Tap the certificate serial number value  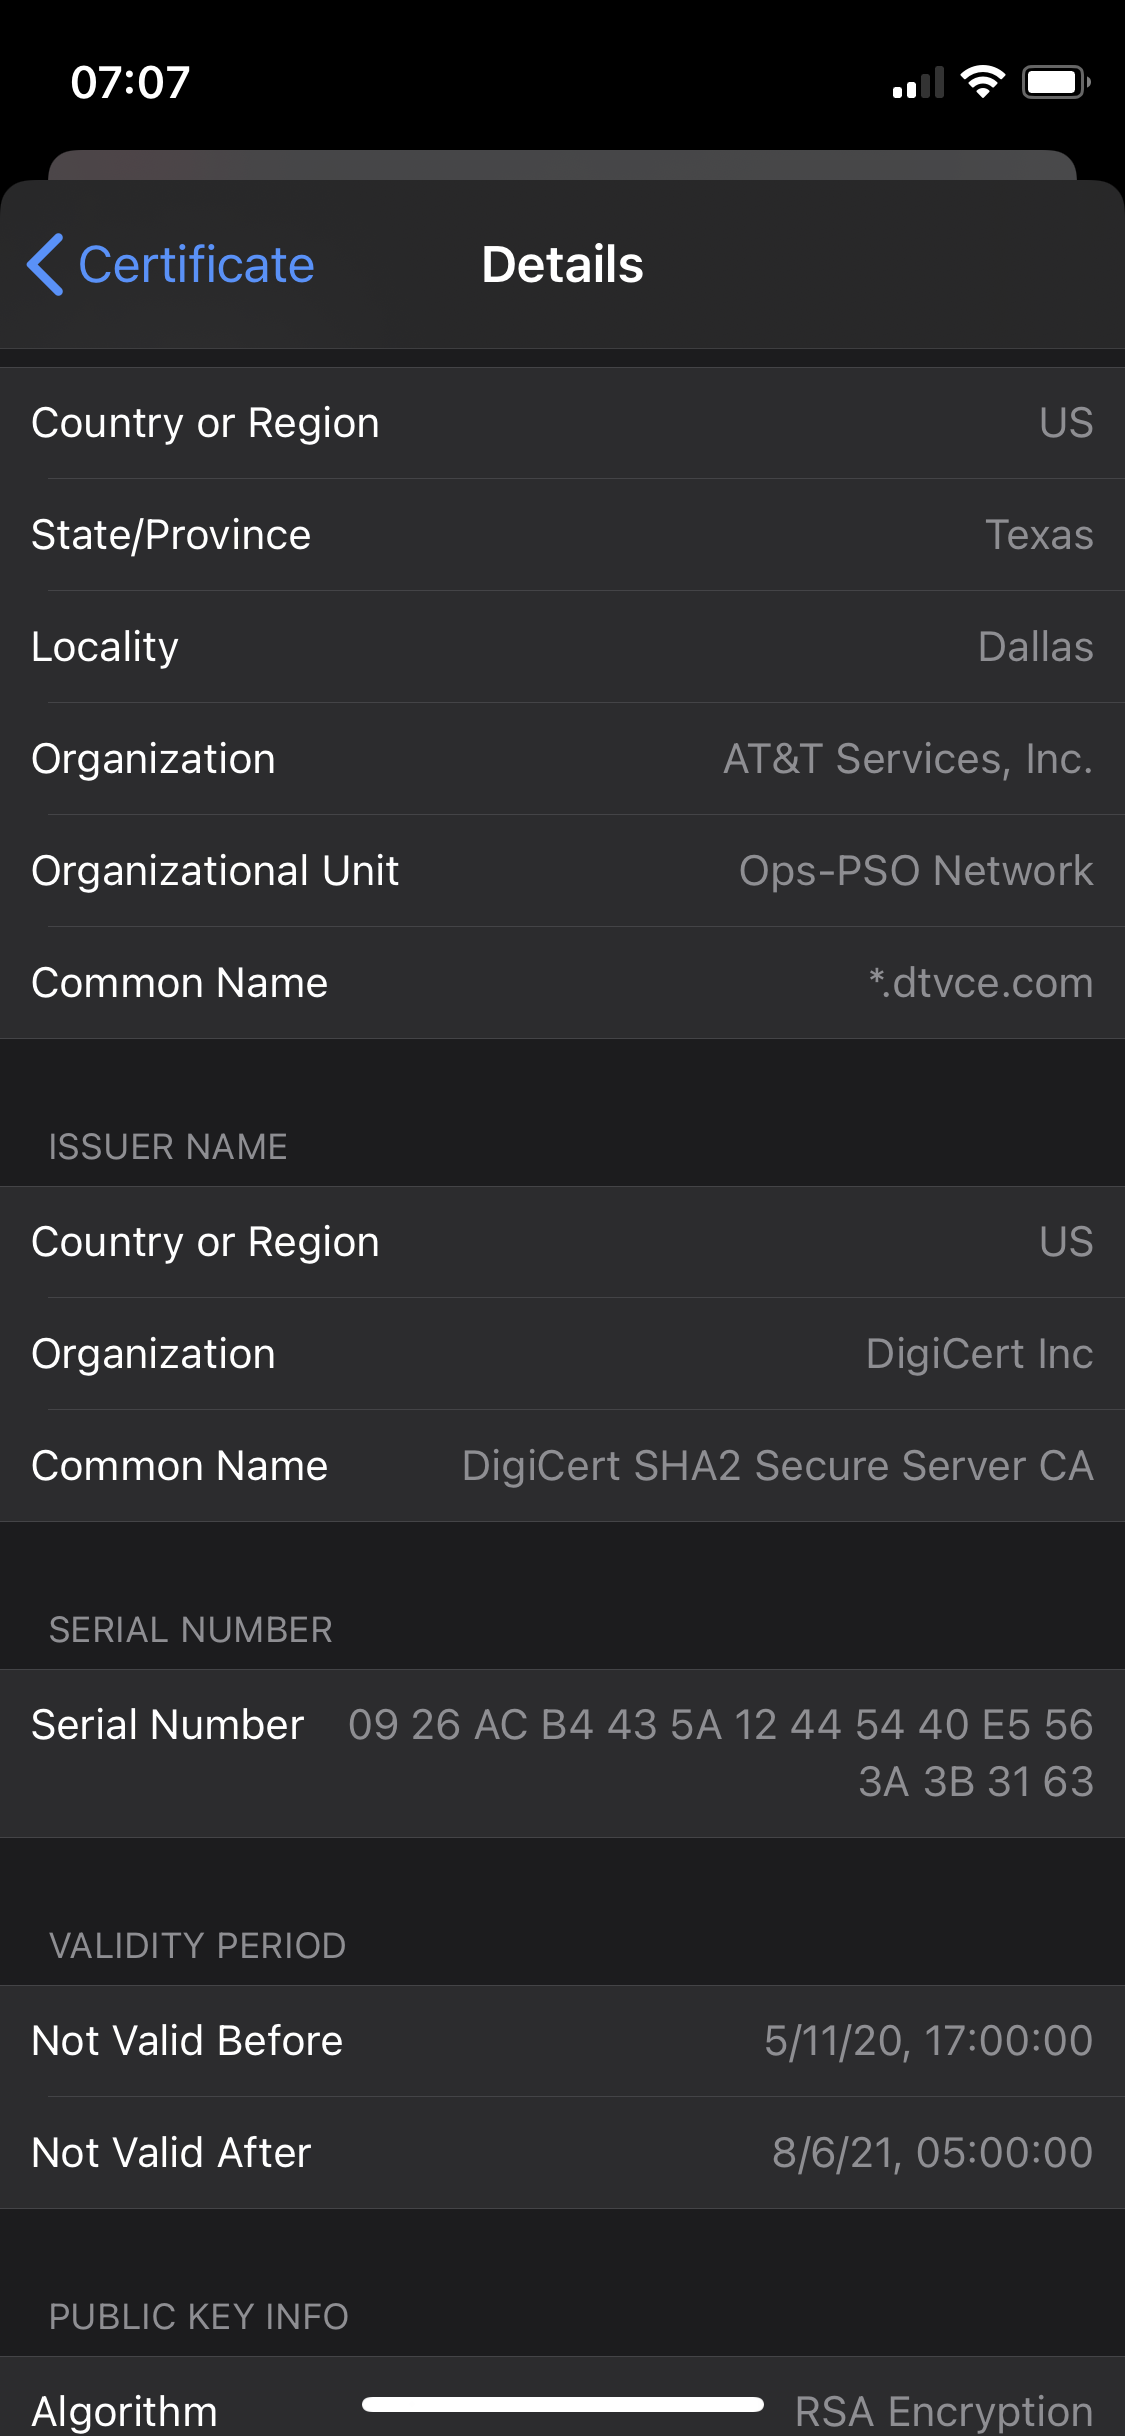pyautogui.click(x=720, y=1753)
